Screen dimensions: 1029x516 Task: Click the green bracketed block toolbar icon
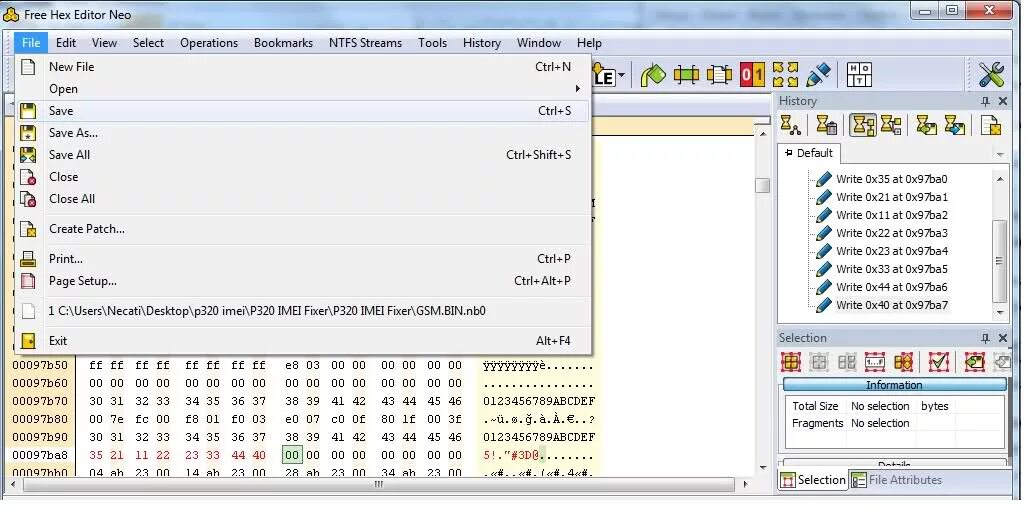click(x=686, y=75)
